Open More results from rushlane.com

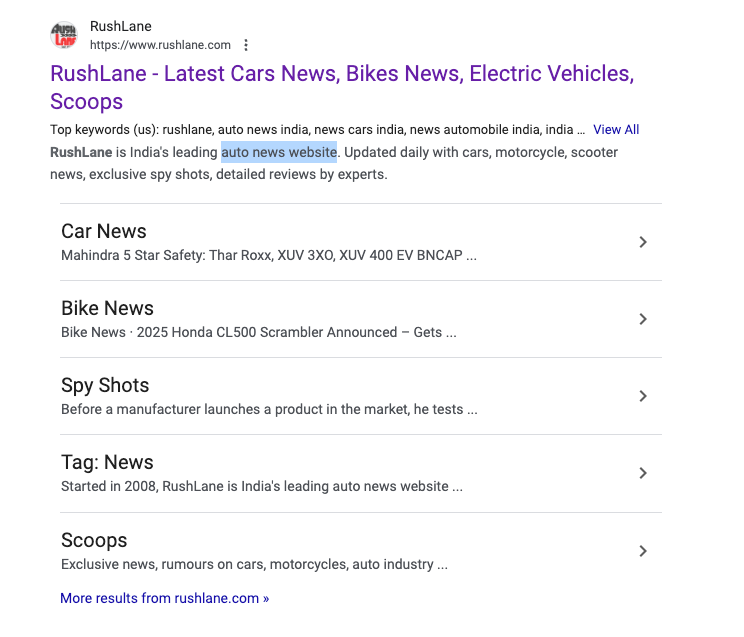165,598
